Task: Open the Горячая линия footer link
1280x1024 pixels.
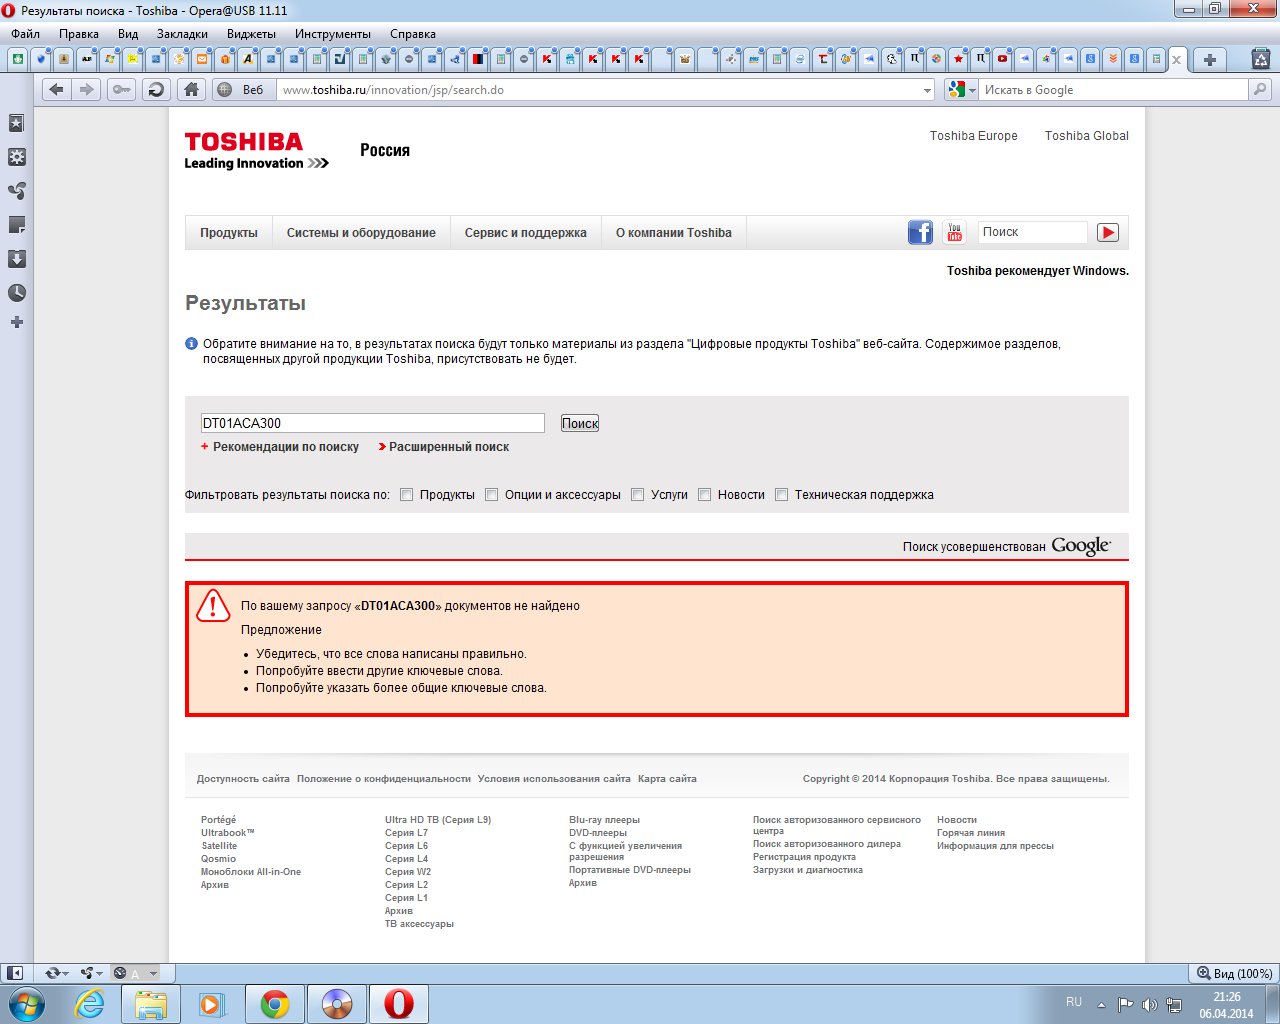Action: tap(971, 833)
